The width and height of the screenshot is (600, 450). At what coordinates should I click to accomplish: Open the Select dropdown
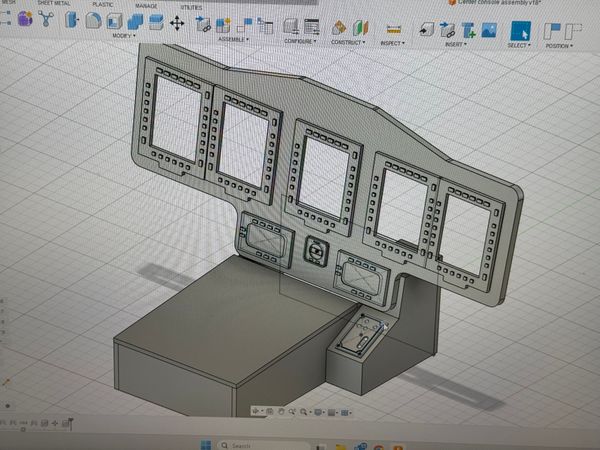coord(519,45)
